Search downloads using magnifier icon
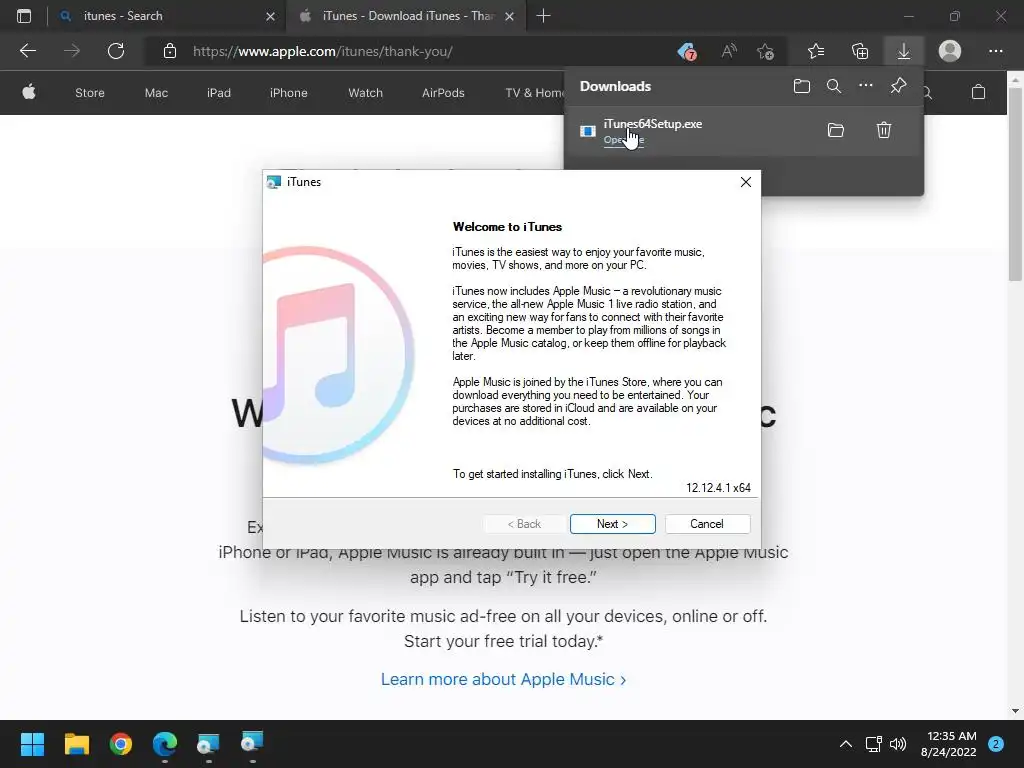The width and height of the screenshot is (1024, 768). coord(834,86)
